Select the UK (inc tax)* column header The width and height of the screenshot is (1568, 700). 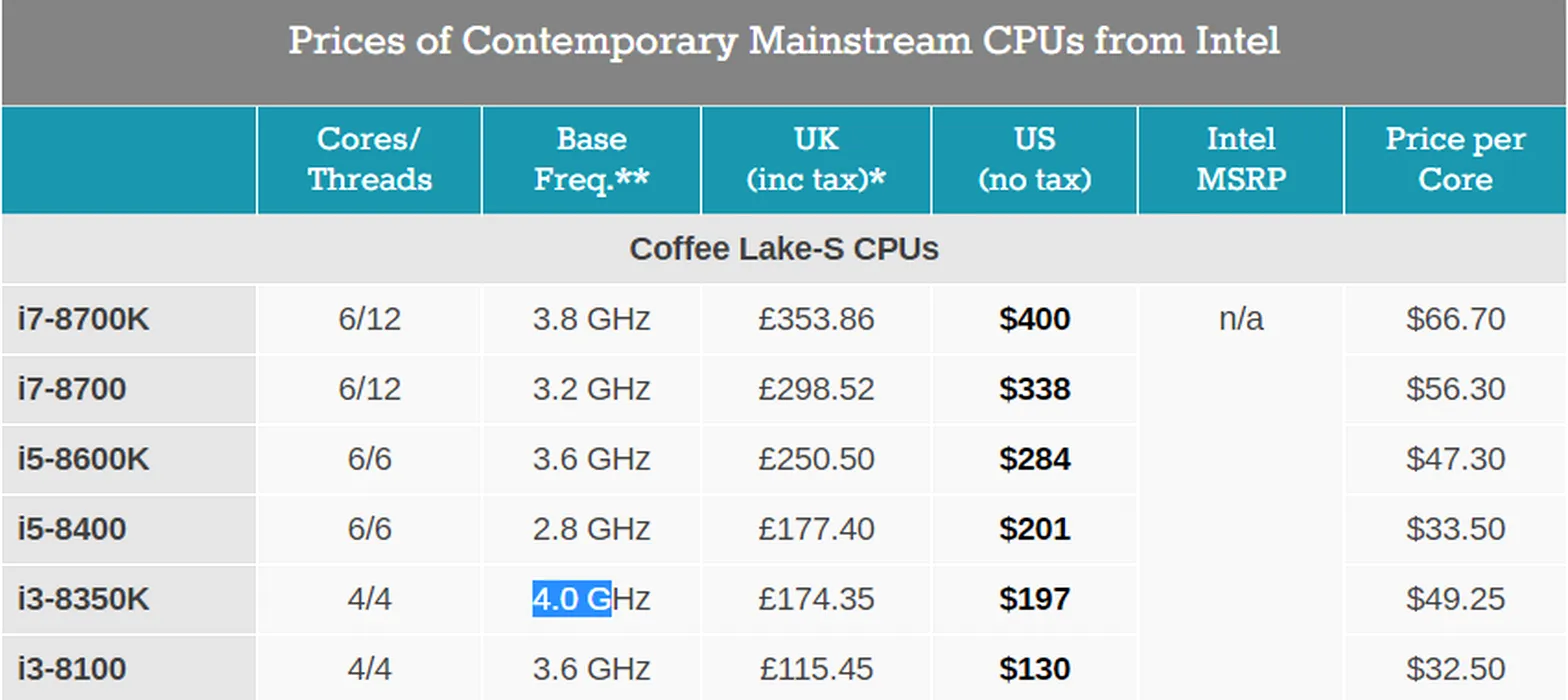pos(816,160)
